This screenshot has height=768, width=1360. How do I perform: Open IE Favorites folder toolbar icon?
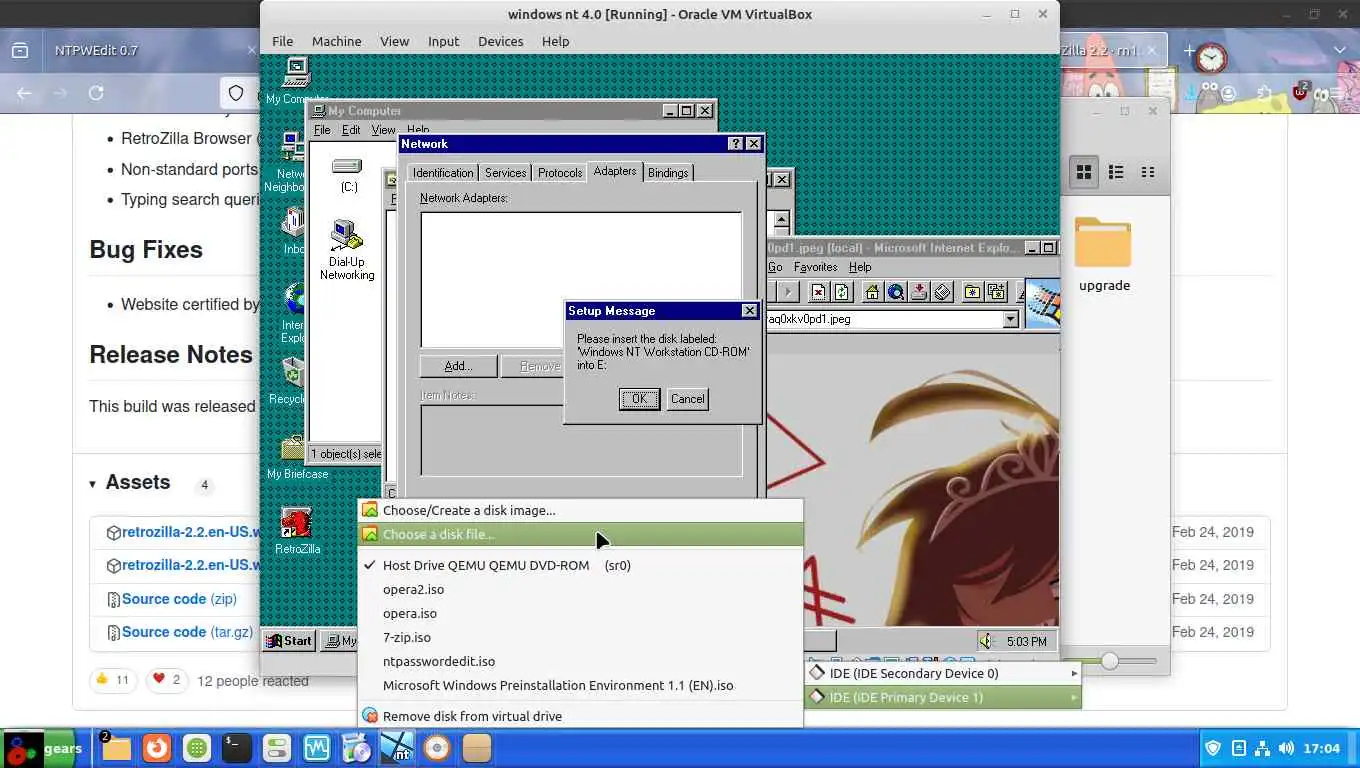972,292
